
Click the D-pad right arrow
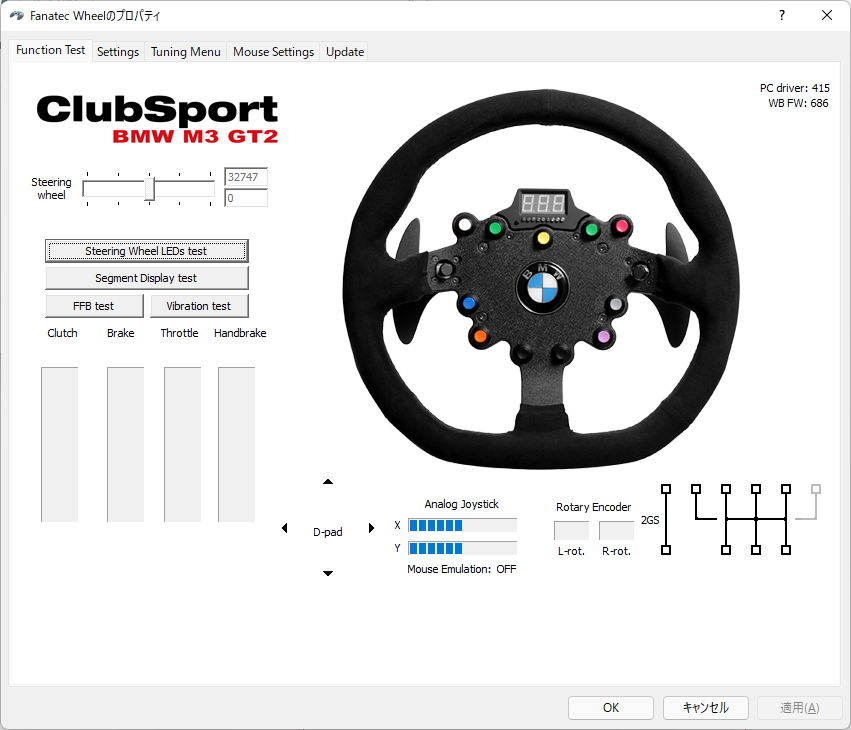[x=371, y=528]
